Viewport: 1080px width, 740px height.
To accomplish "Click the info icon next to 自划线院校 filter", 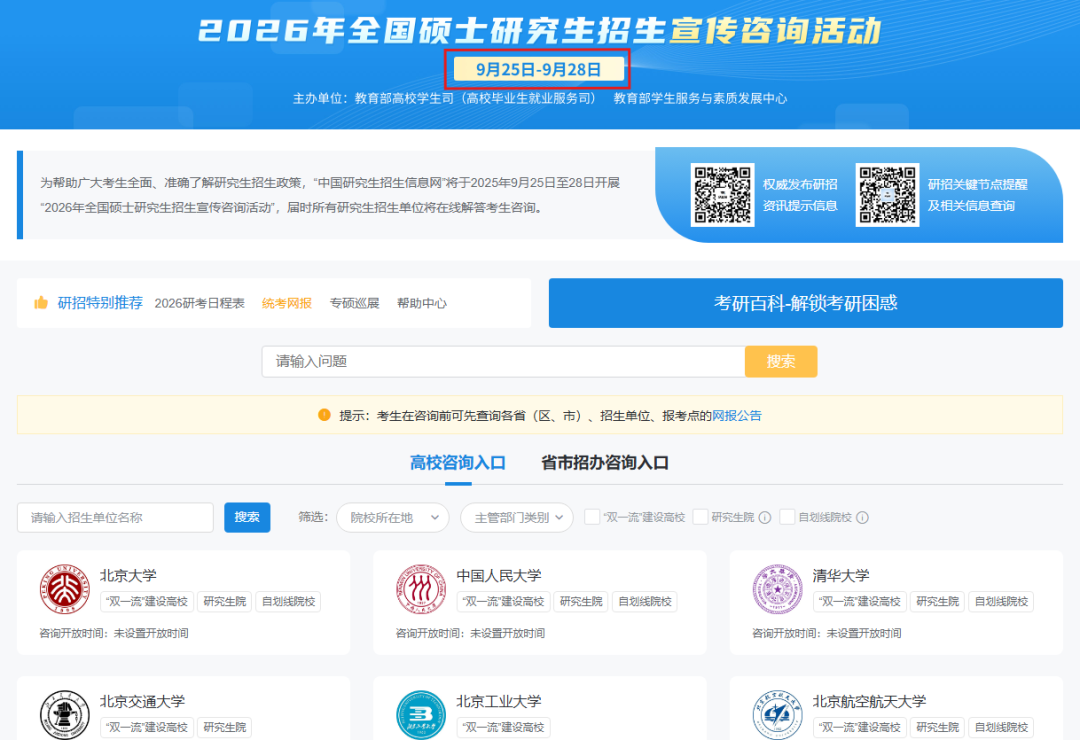I will click(862, 517).
